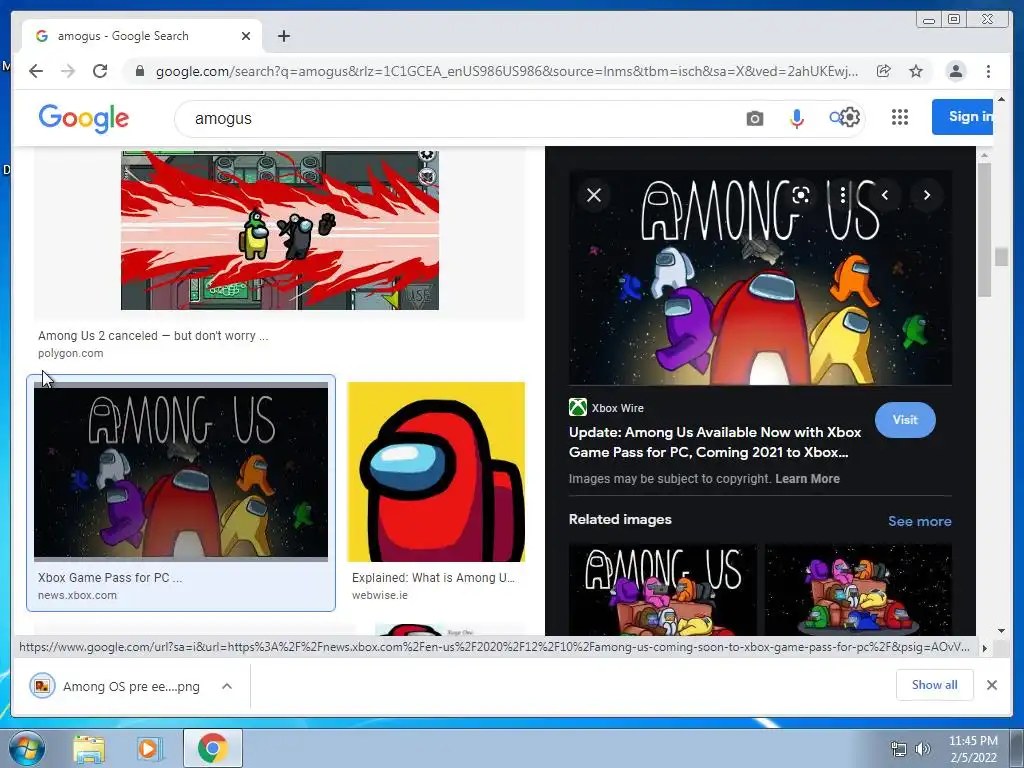Click the 11:45 PM clock
This screenshot has width=1024, height=768.
pos(973,741)
